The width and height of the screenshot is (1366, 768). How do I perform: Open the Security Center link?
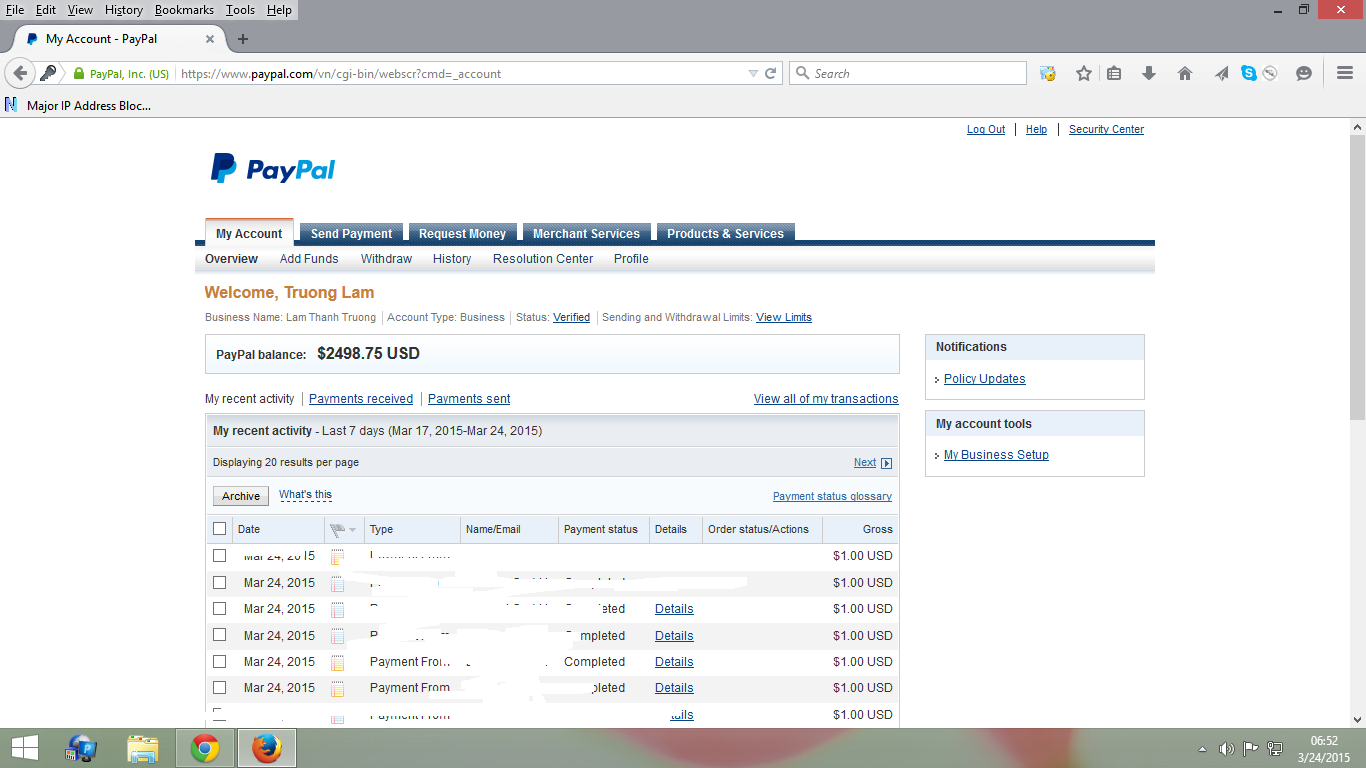[x=1106, y=130]
